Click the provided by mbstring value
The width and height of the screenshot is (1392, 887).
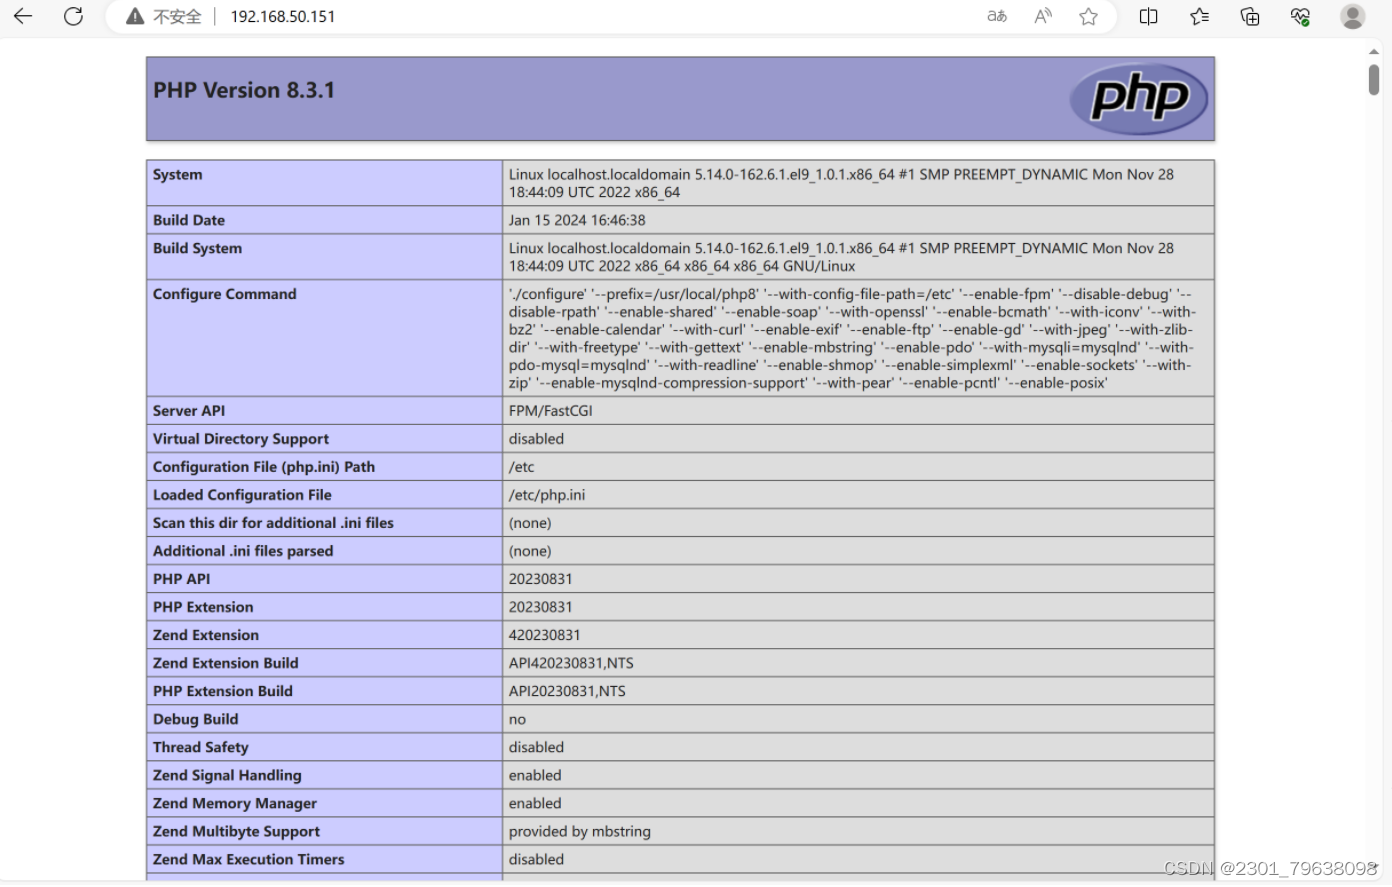pos(580,831)
